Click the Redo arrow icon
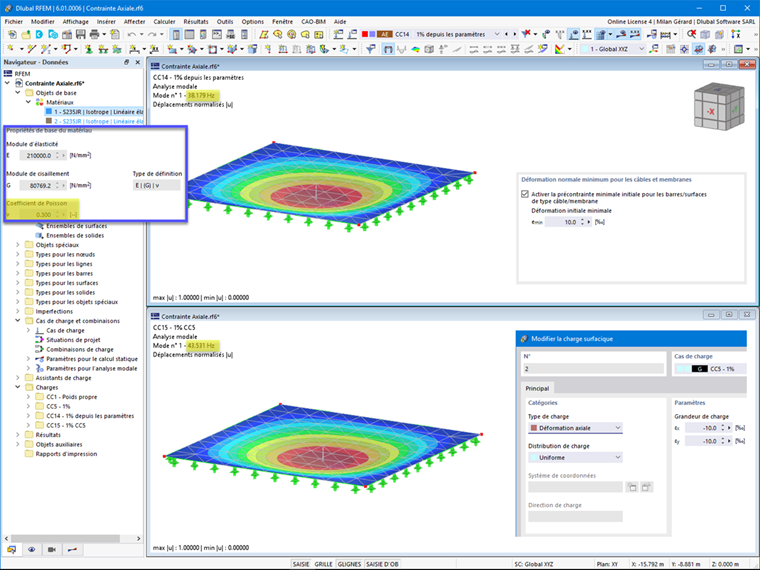760x570 pixels. point(152,34)
